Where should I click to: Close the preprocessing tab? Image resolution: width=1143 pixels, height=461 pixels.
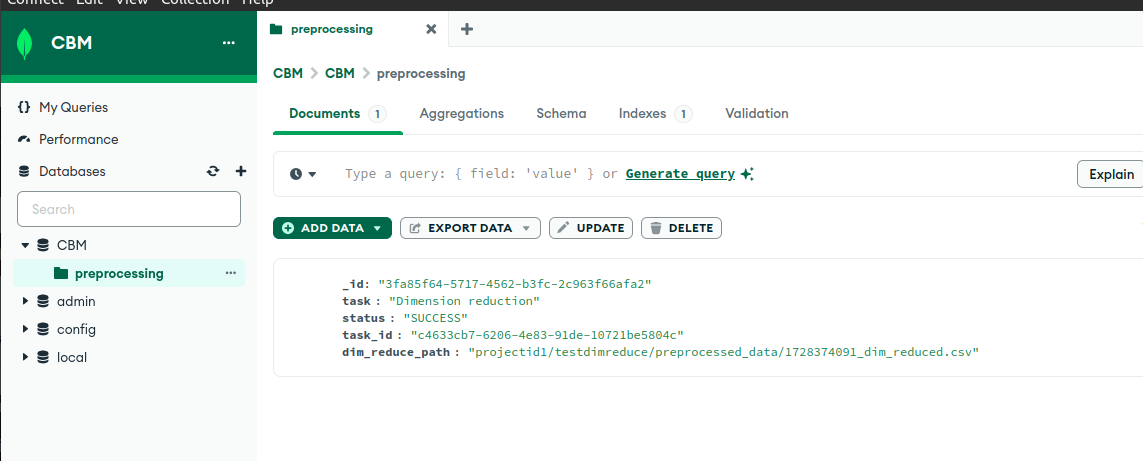point(431,29)
